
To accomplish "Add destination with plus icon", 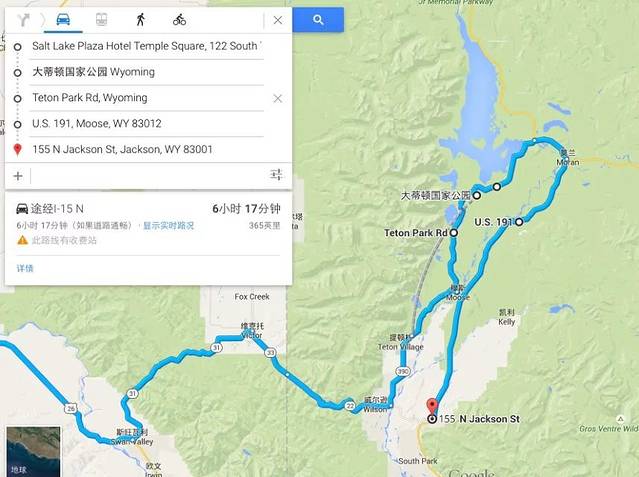I will 18,176.
